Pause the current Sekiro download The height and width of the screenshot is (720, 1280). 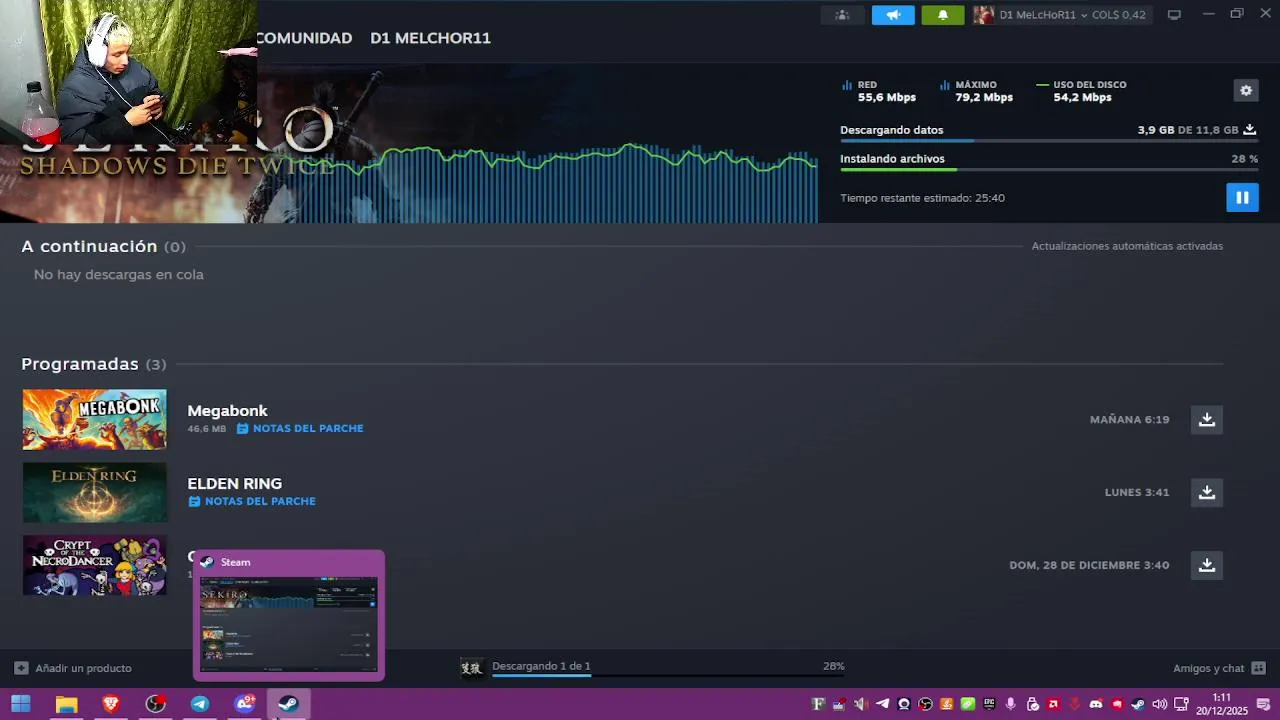1242,197
